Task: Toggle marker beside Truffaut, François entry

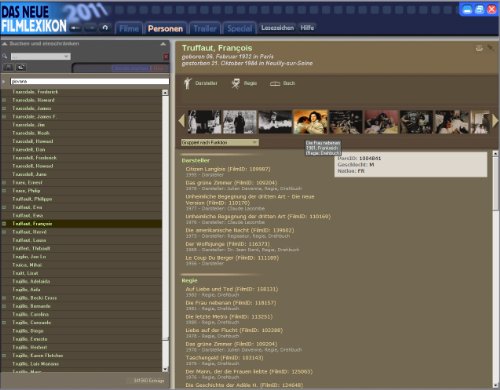Action: [x=4, y=224]
